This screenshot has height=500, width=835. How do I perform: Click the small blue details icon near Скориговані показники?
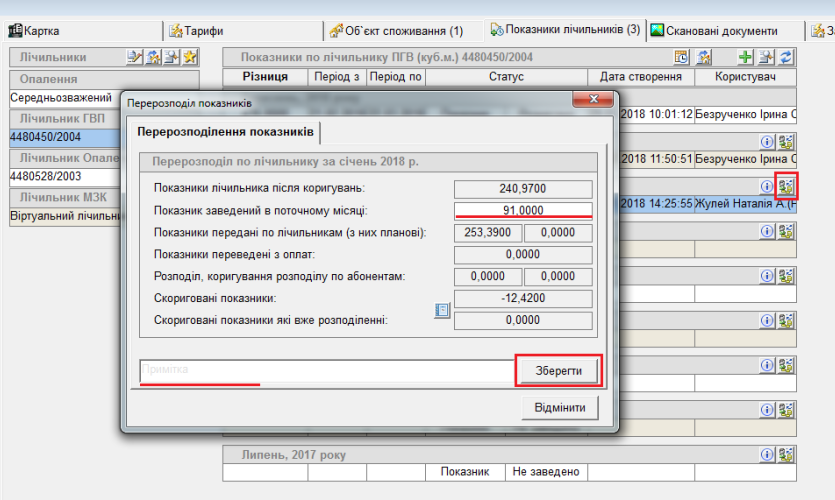[442, 311]
